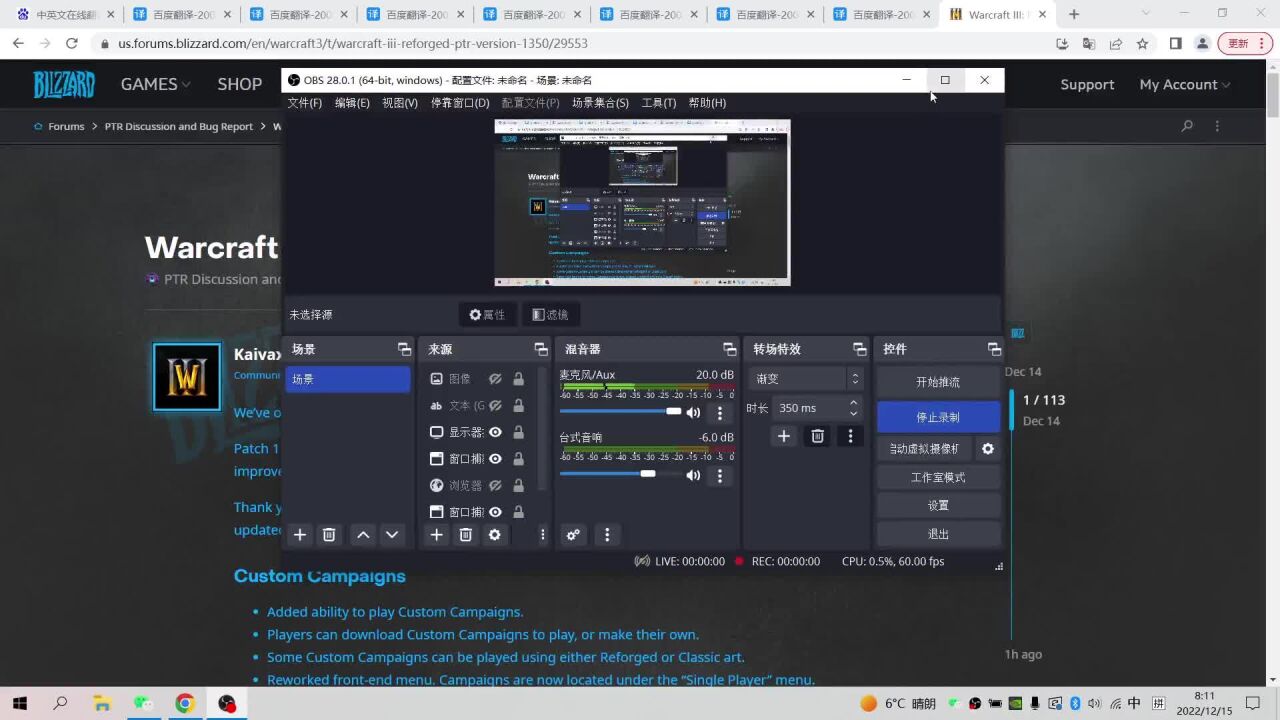Click the 停止录制 button
1280x720 pixels.
click(x=938, y=417)
